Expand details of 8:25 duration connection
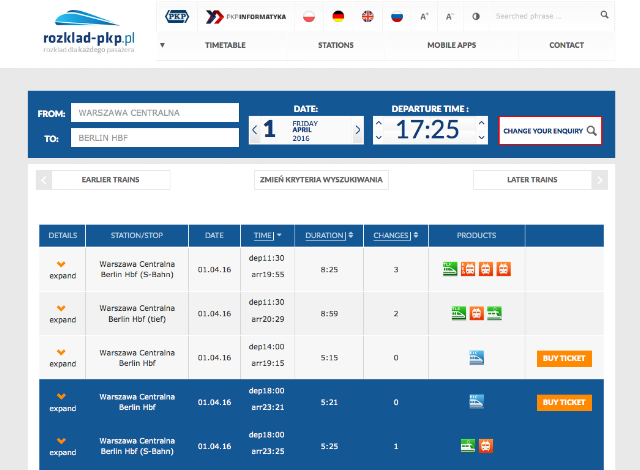 (x=62, y=270)
